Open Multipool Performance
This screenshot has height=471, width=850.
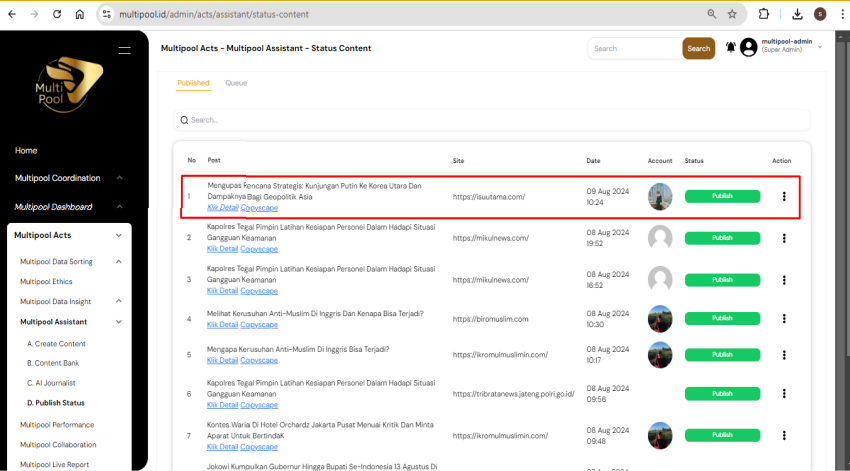coord(57,425)
